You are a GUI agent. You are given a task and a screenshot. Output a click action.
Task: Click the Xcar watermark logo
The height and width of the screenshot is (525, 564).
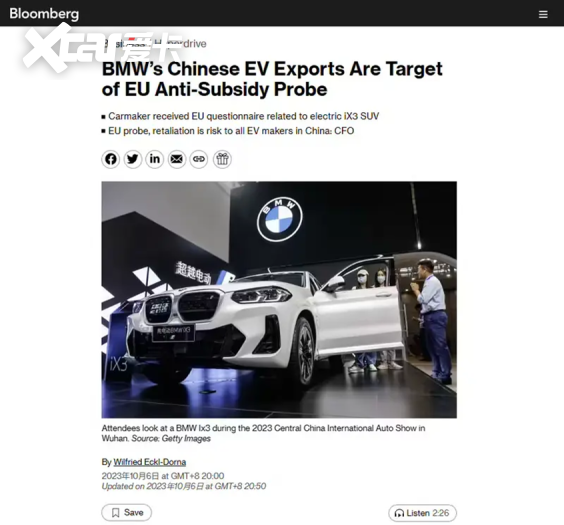[x=101, y=49]
